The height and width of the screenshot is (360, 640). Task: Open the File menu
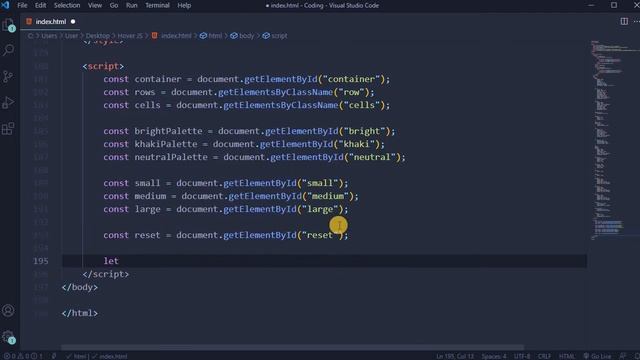point(22,5)
